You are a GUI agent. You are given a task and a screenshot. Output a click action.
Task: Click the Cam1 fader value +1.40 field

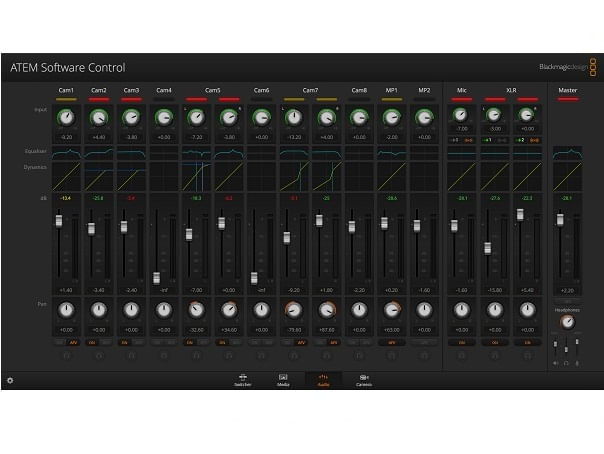point(66,290)
